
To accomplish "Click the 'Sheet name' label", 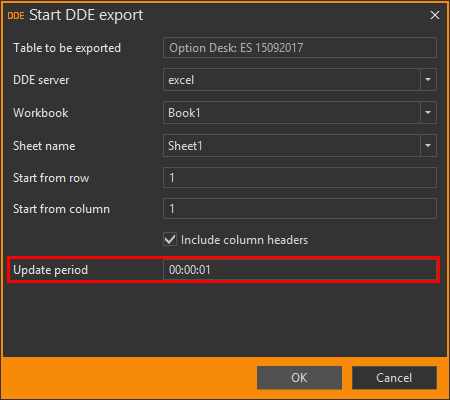I will click(44, 146).
